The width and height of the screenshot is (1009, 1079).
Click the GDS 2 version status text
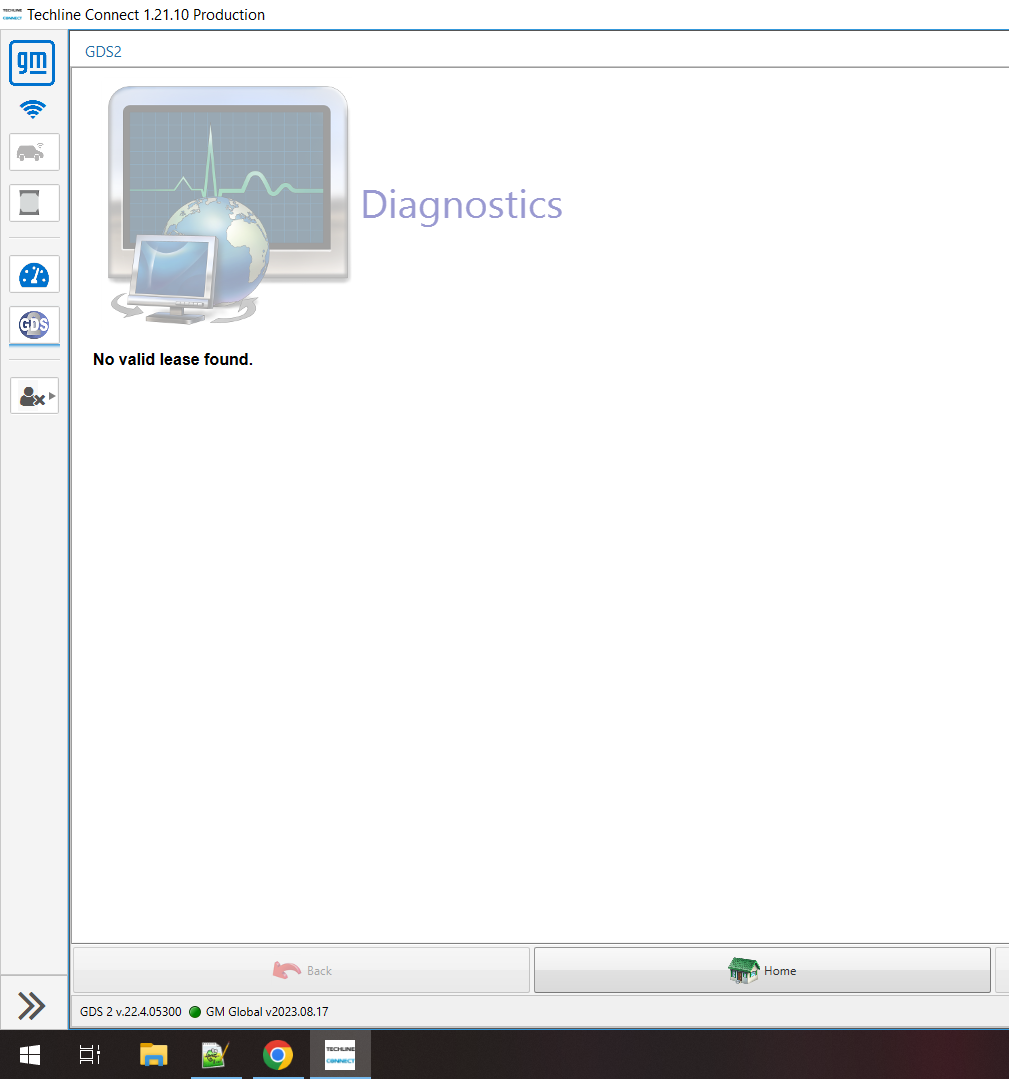pos(131,1012)
